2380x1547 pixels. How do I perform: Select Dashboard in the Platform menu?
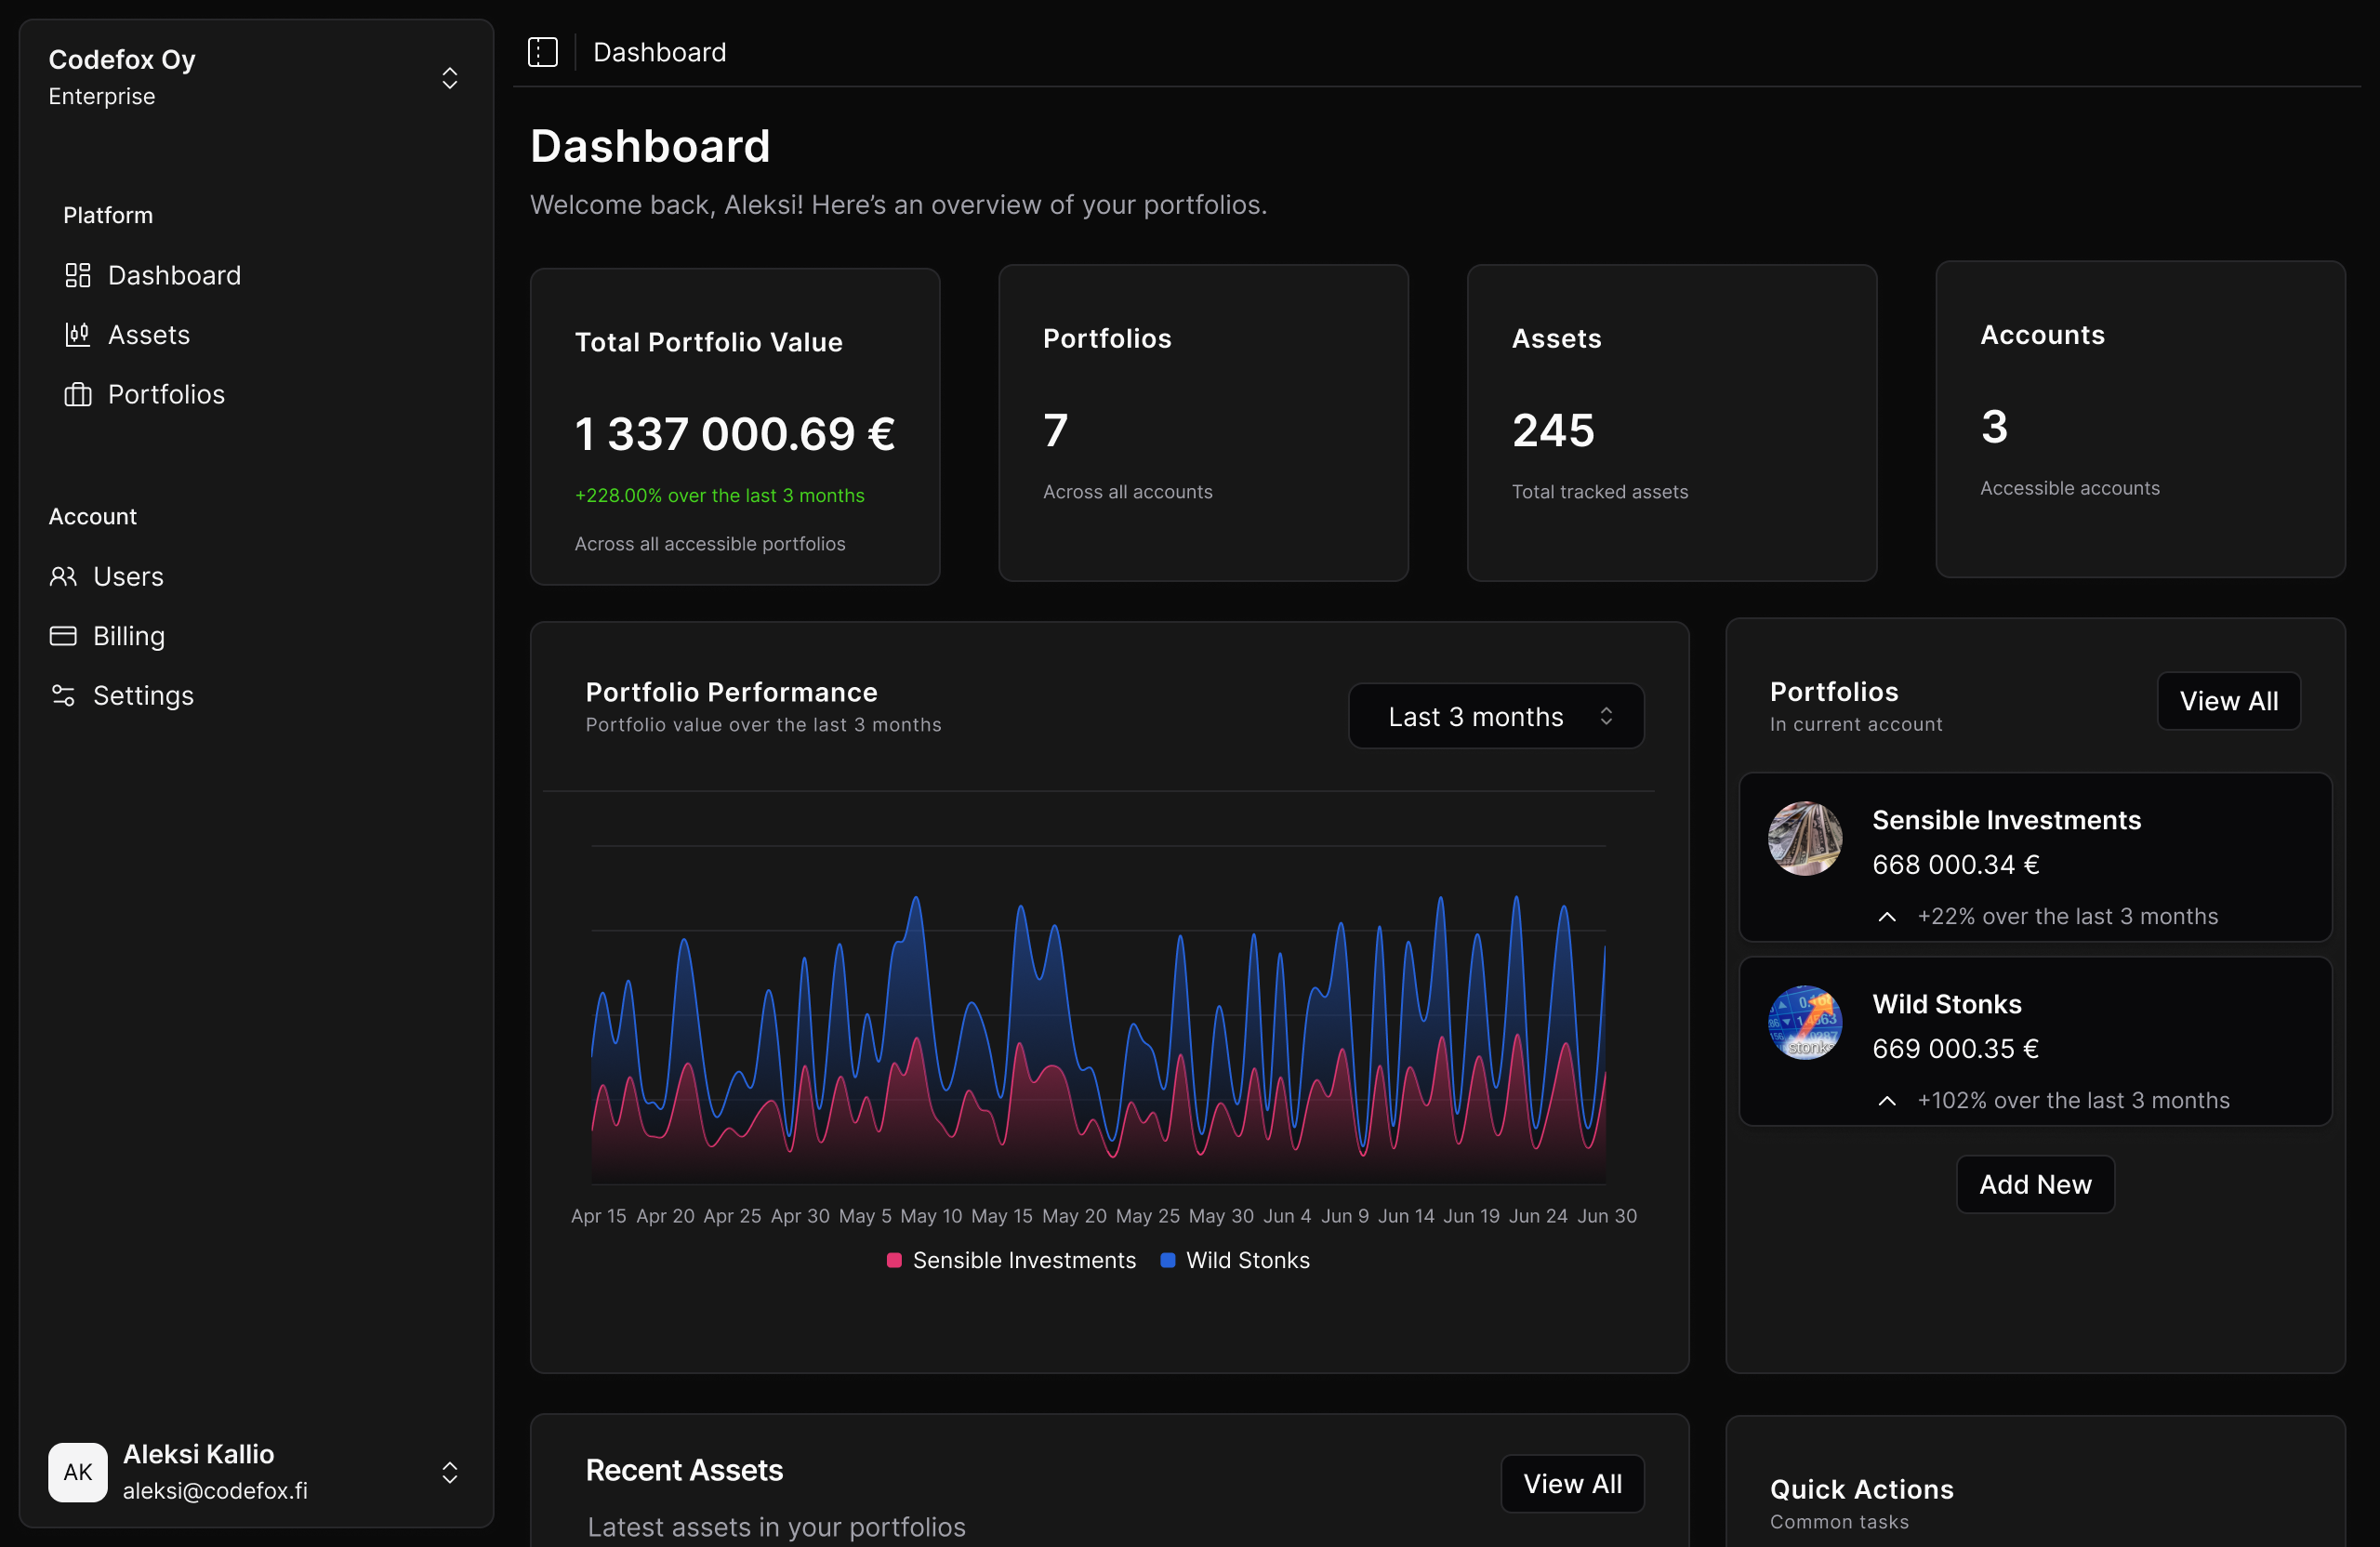[x=175, y=275]
